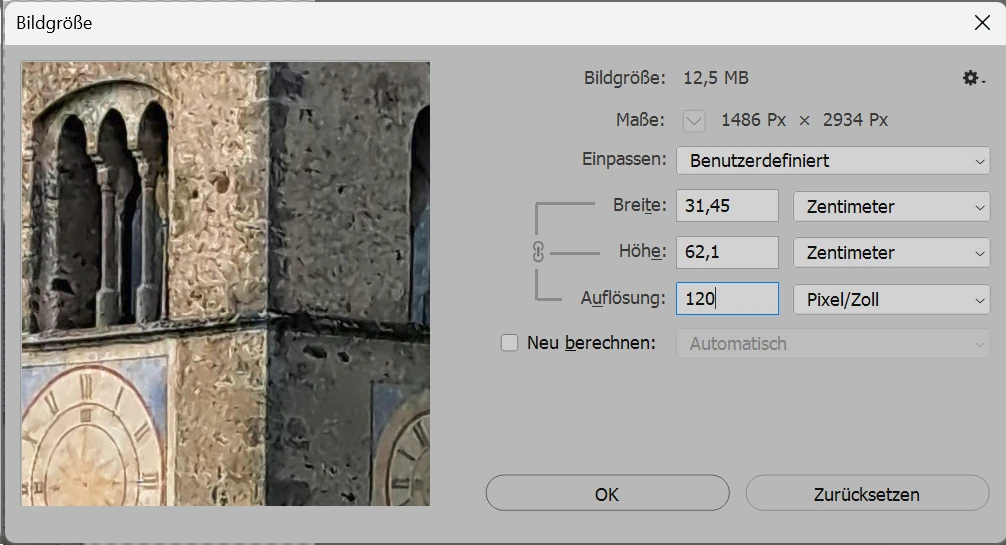The image size is (1006, 545).
Task: Click the 12,5 MB image size value
Action: coord(715,78)
